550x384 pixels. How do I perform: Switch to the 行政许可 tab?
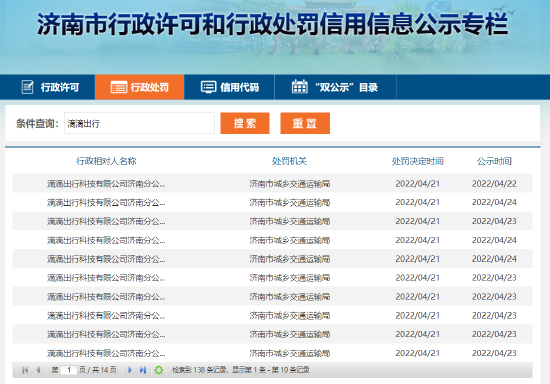coord(47,87)
